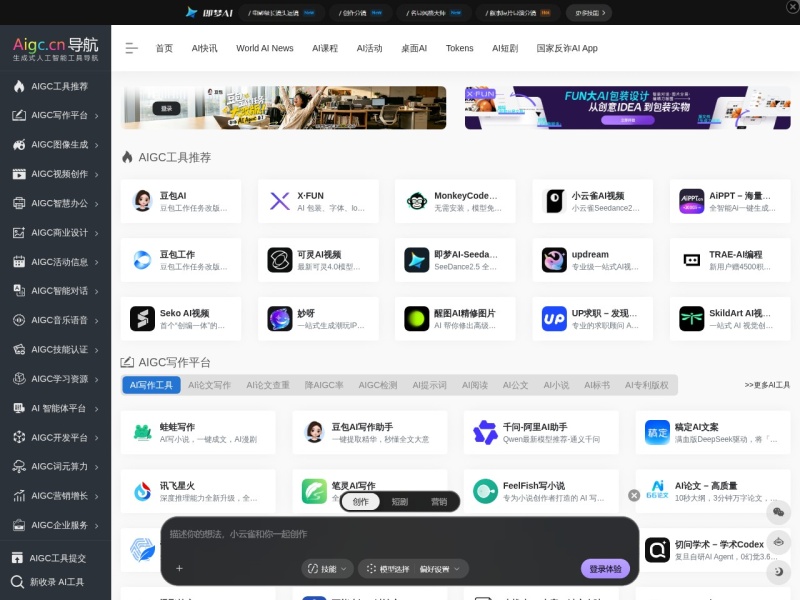The image size is (800, 600).
Task: Switch to AI提示词 tab
Action: point(429,385)
